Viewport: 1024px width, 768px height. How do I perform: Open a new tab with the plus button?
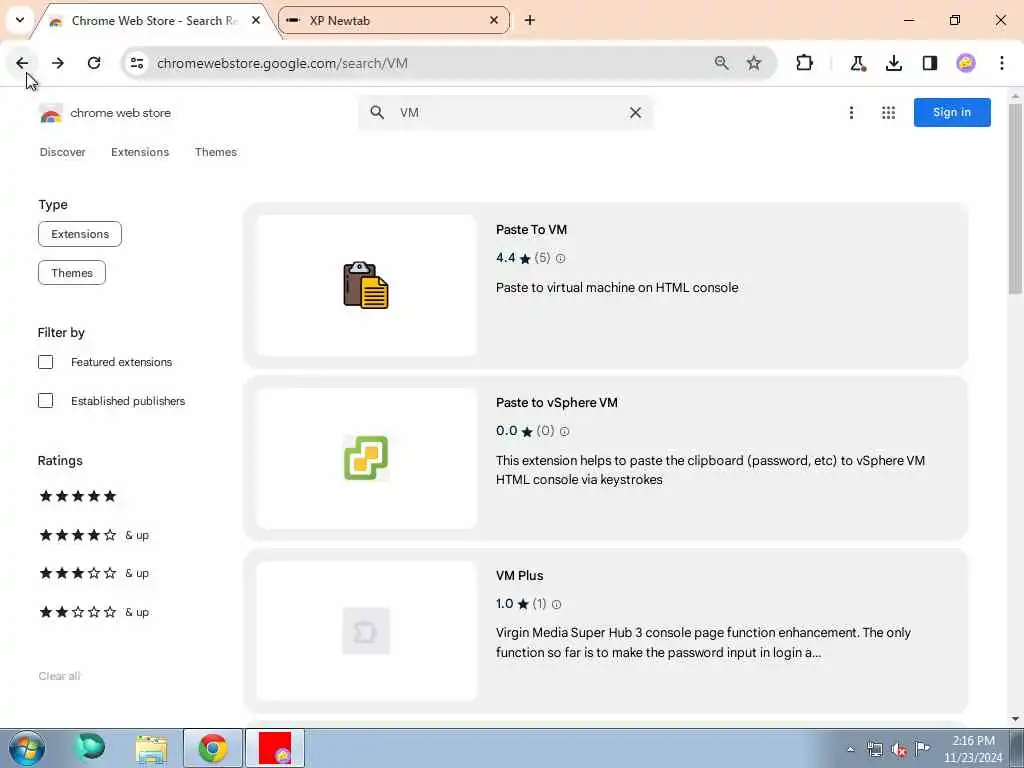pyautogui.click(x=530, y=20)
